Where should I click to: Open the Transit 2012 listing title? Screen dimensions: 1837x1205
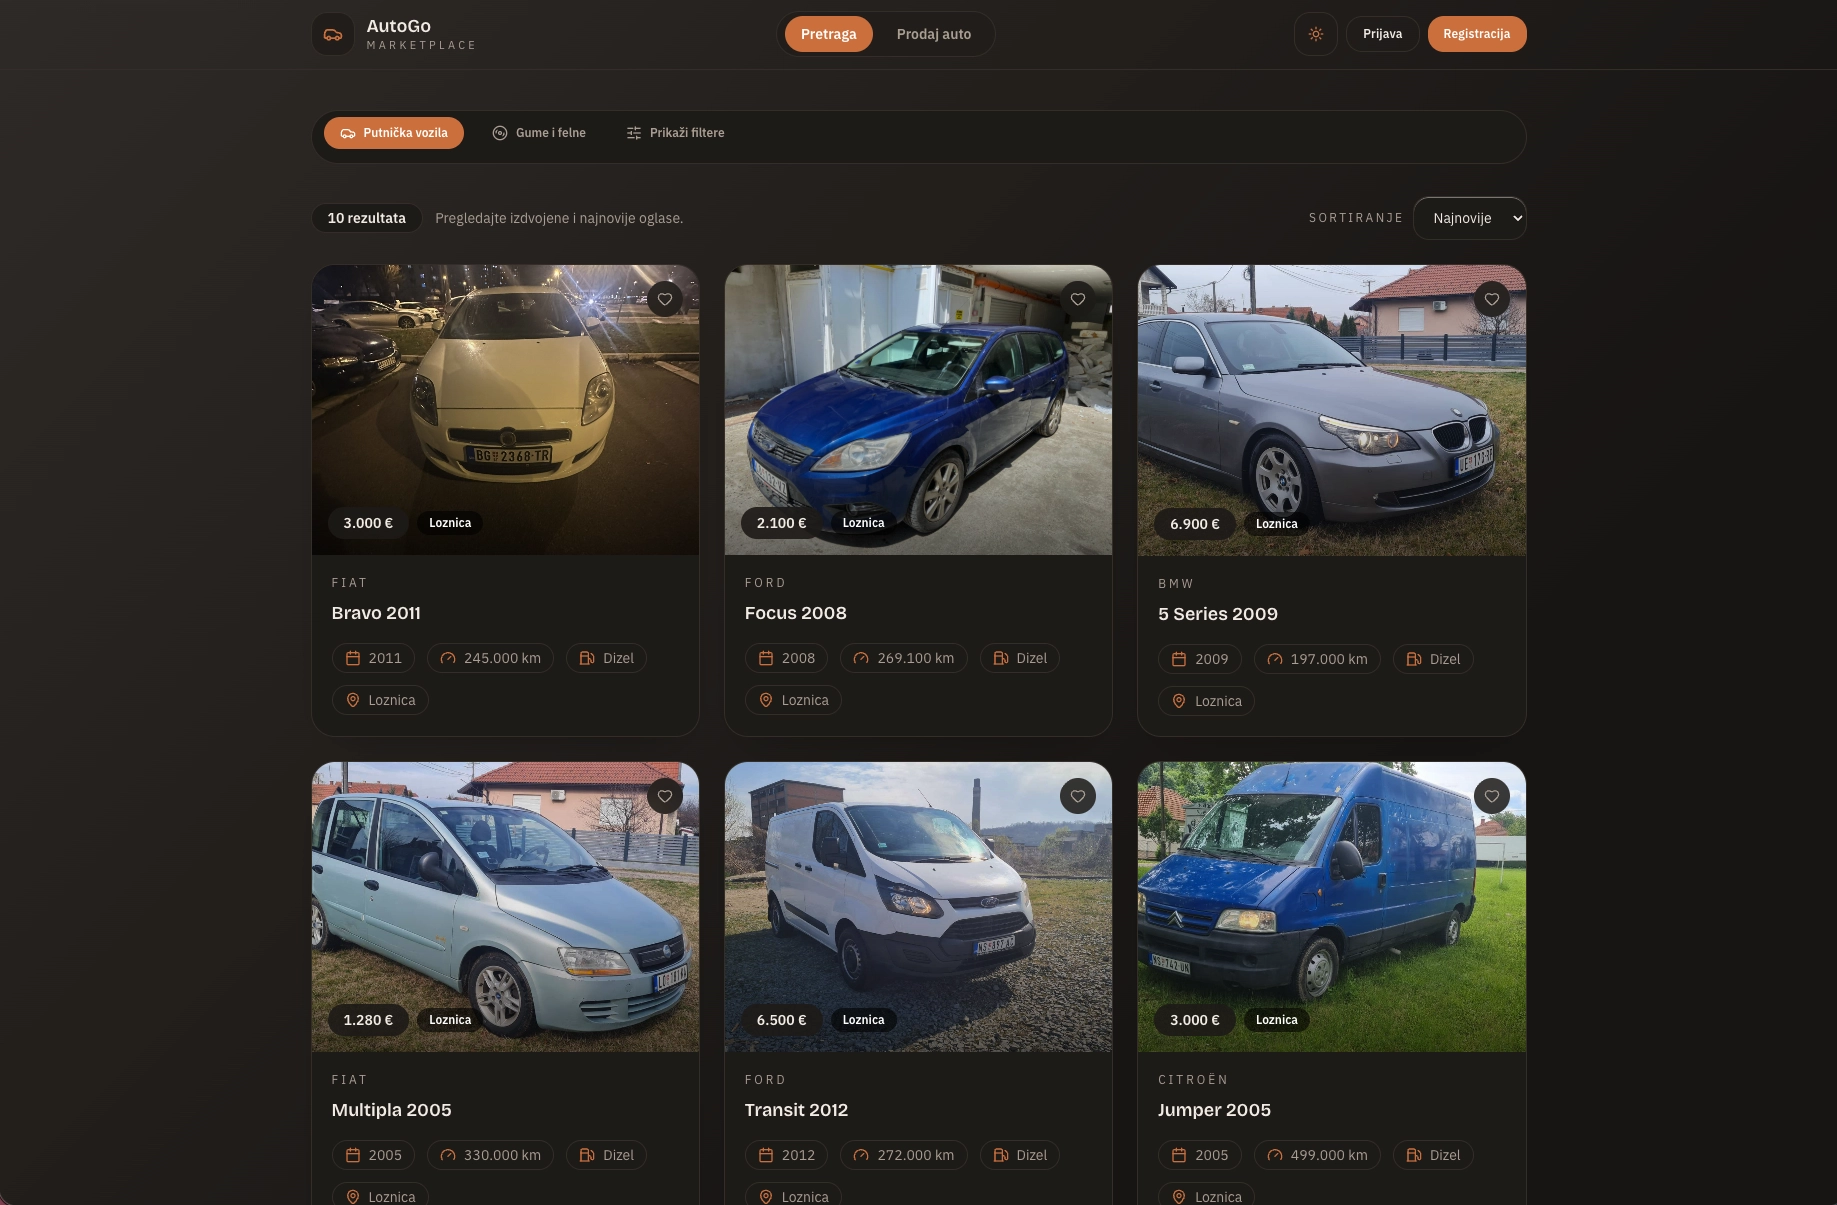click(x=797, y=1110)
